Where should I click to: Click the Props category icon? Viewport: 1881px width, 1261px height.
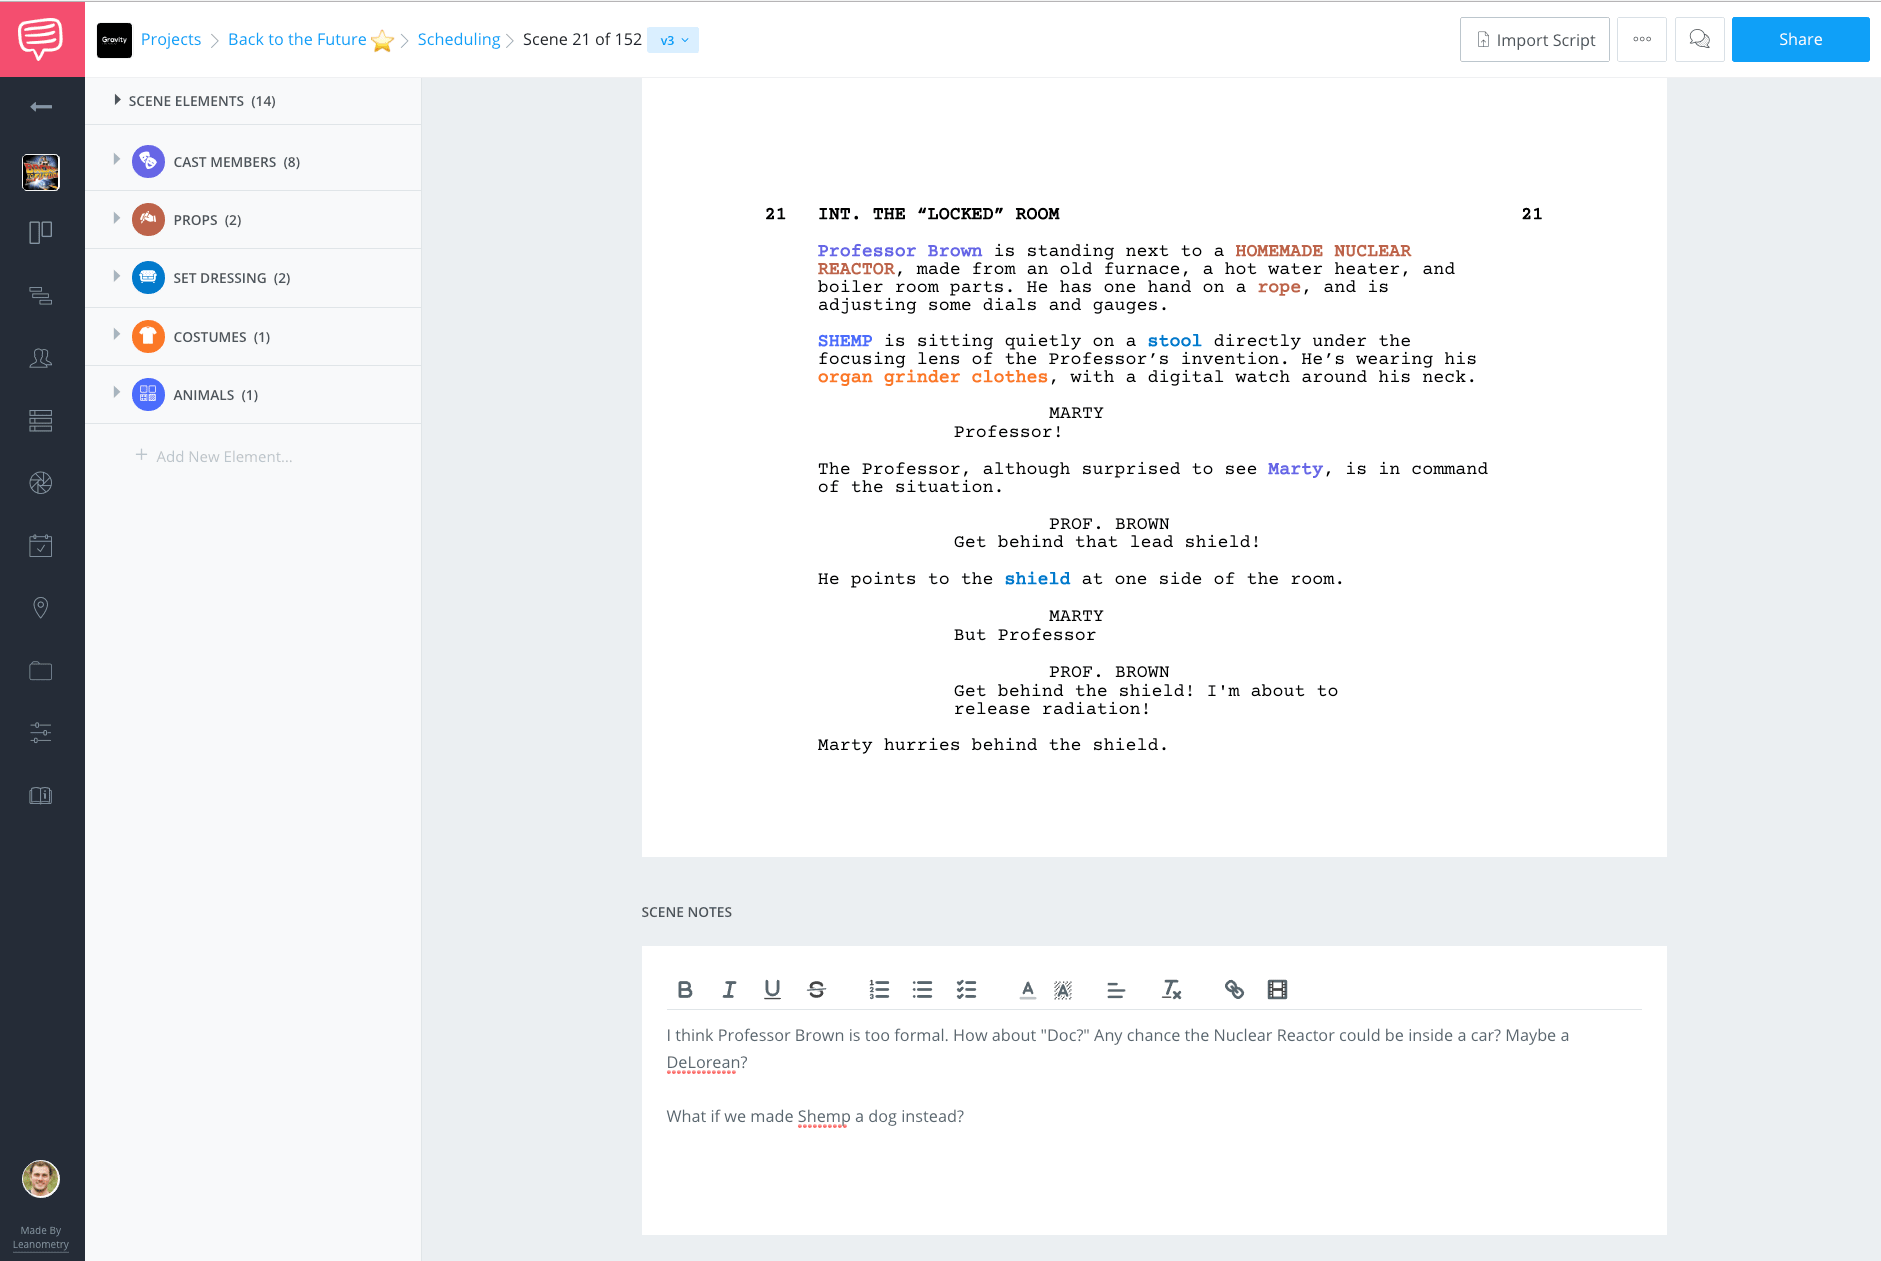click(148, 219)
